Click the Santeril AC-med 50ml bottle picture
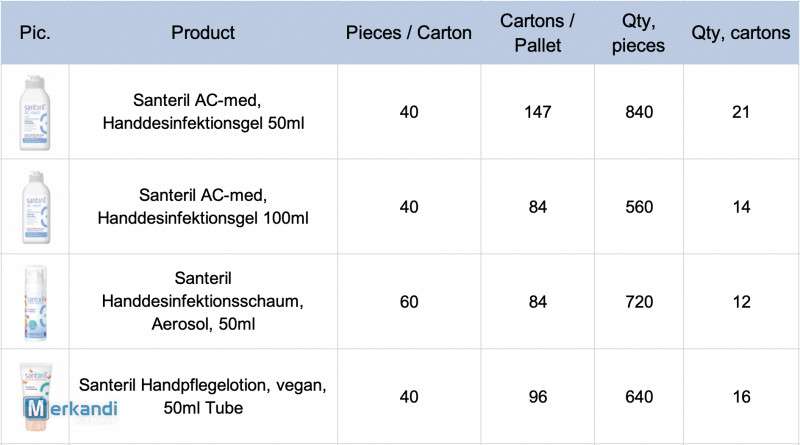800x445 pixels. tap(35, 113)
